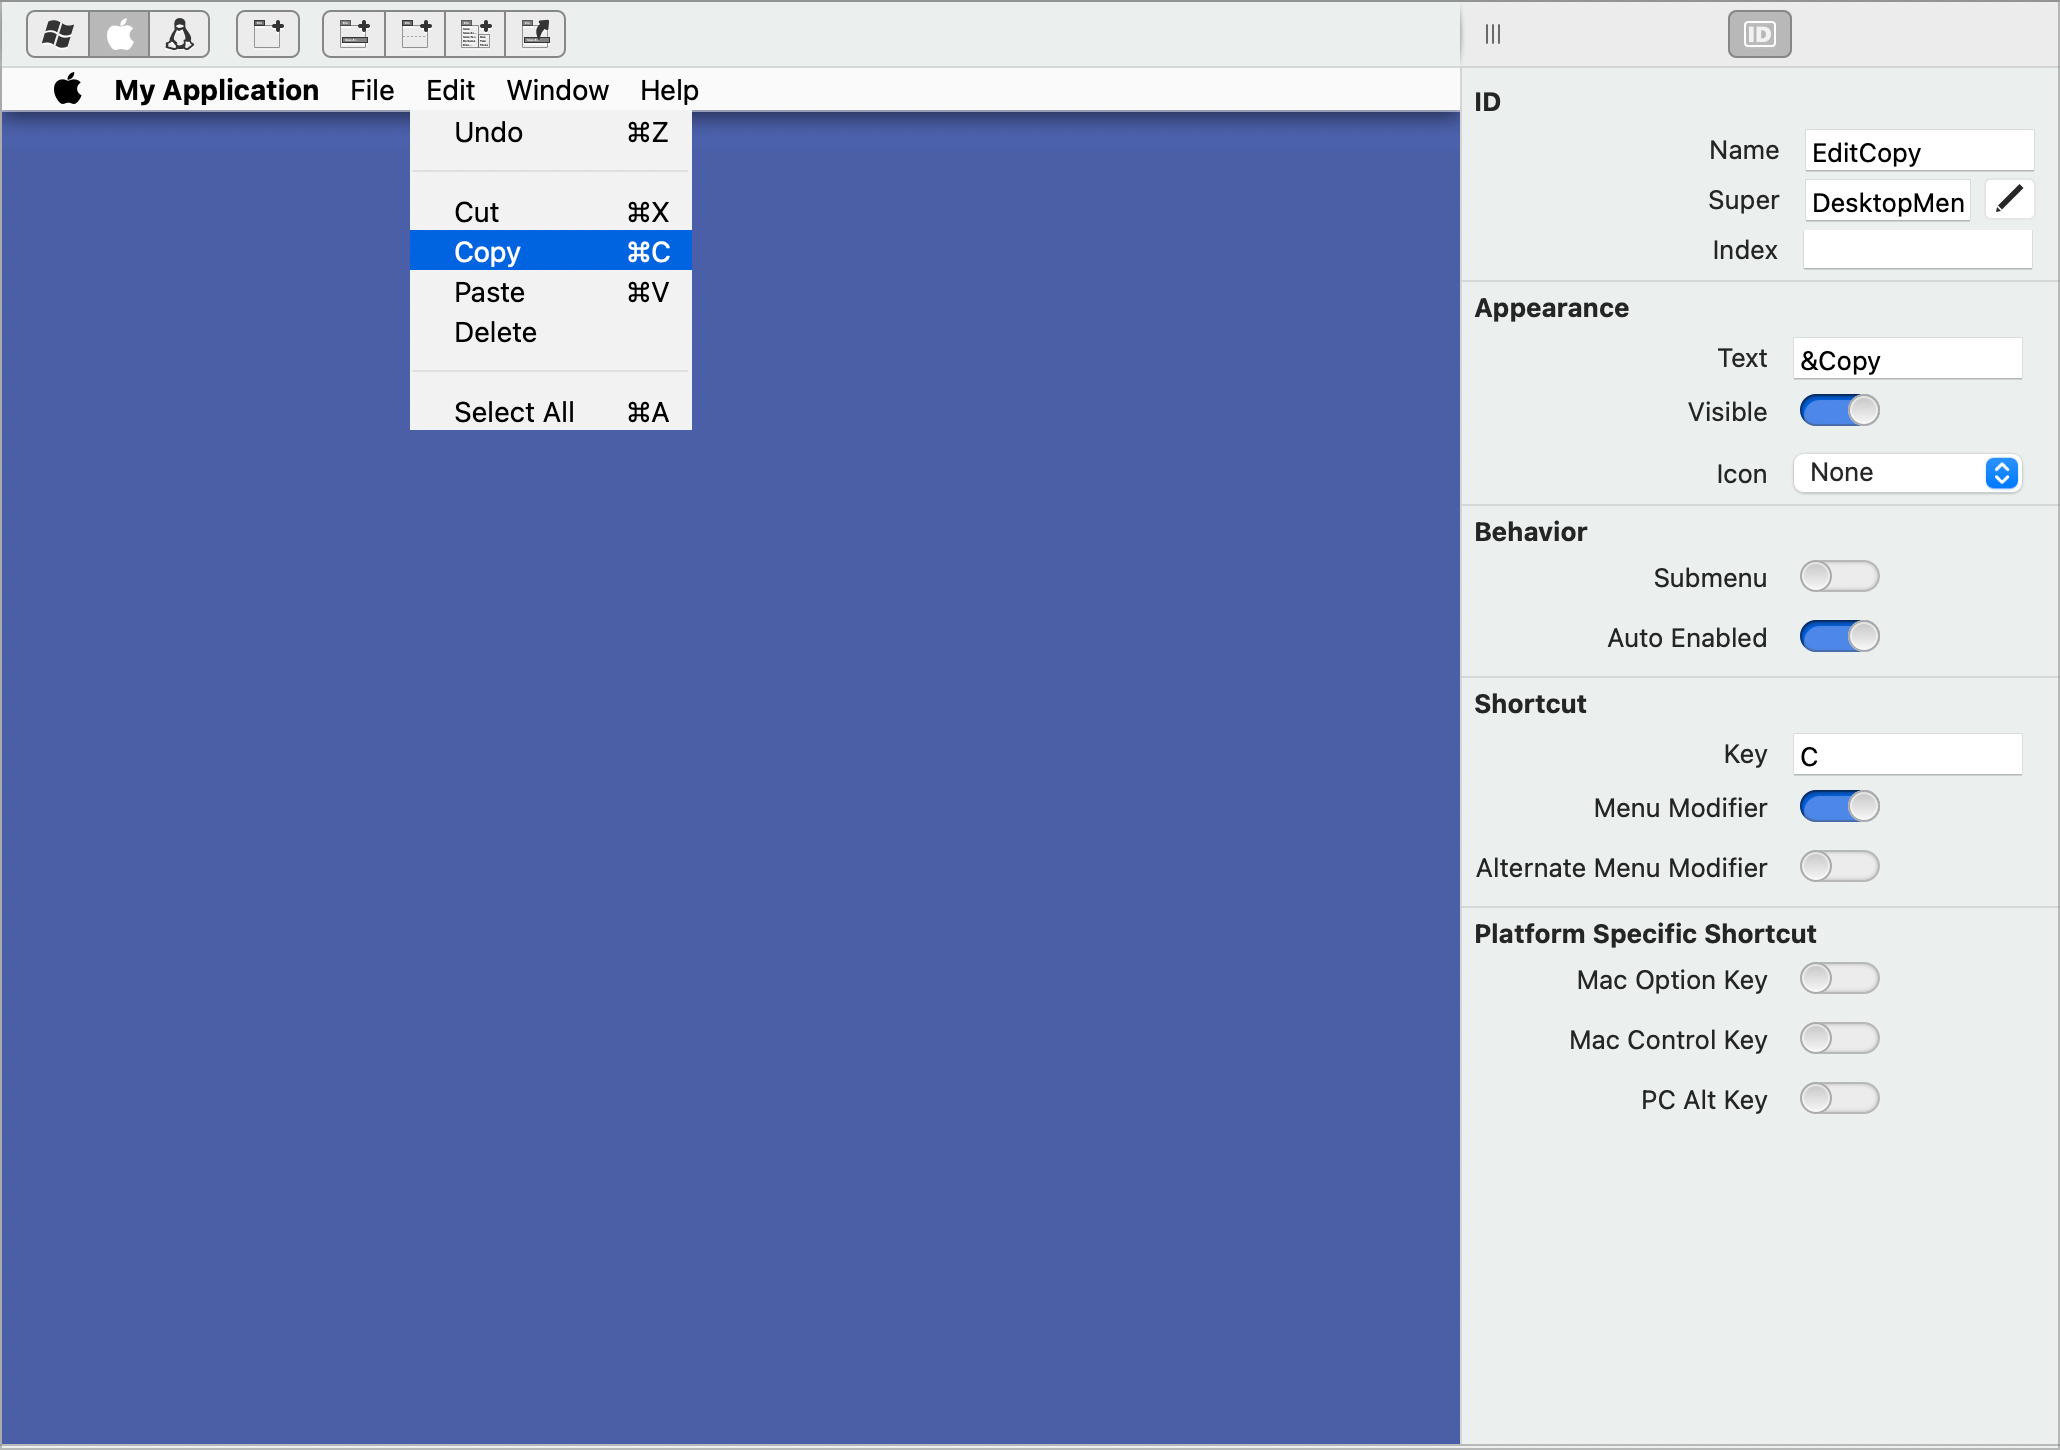Add a new menu item
Screen dimensions: 2060x1450
point(355,33)
